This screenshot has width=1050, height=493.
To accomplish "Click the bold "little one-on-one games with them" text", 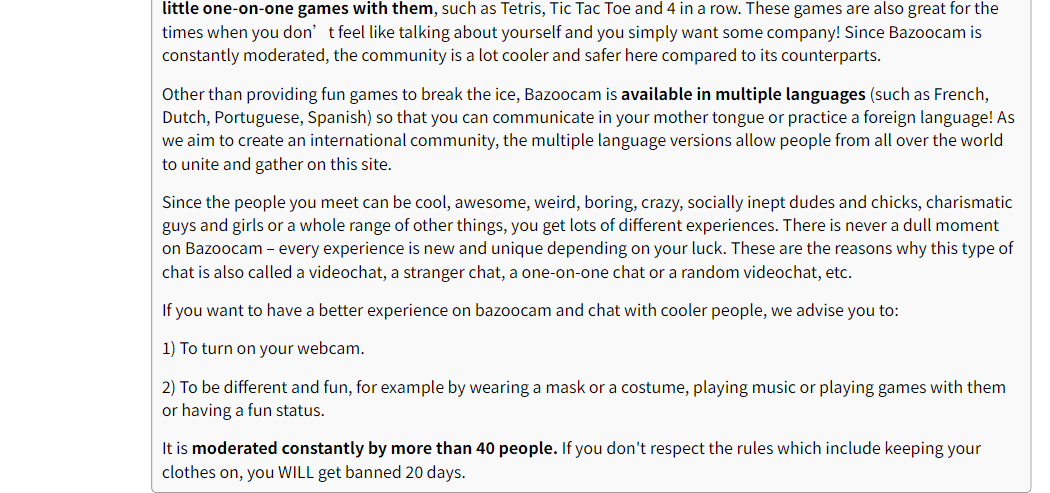I will coord(298,9).
